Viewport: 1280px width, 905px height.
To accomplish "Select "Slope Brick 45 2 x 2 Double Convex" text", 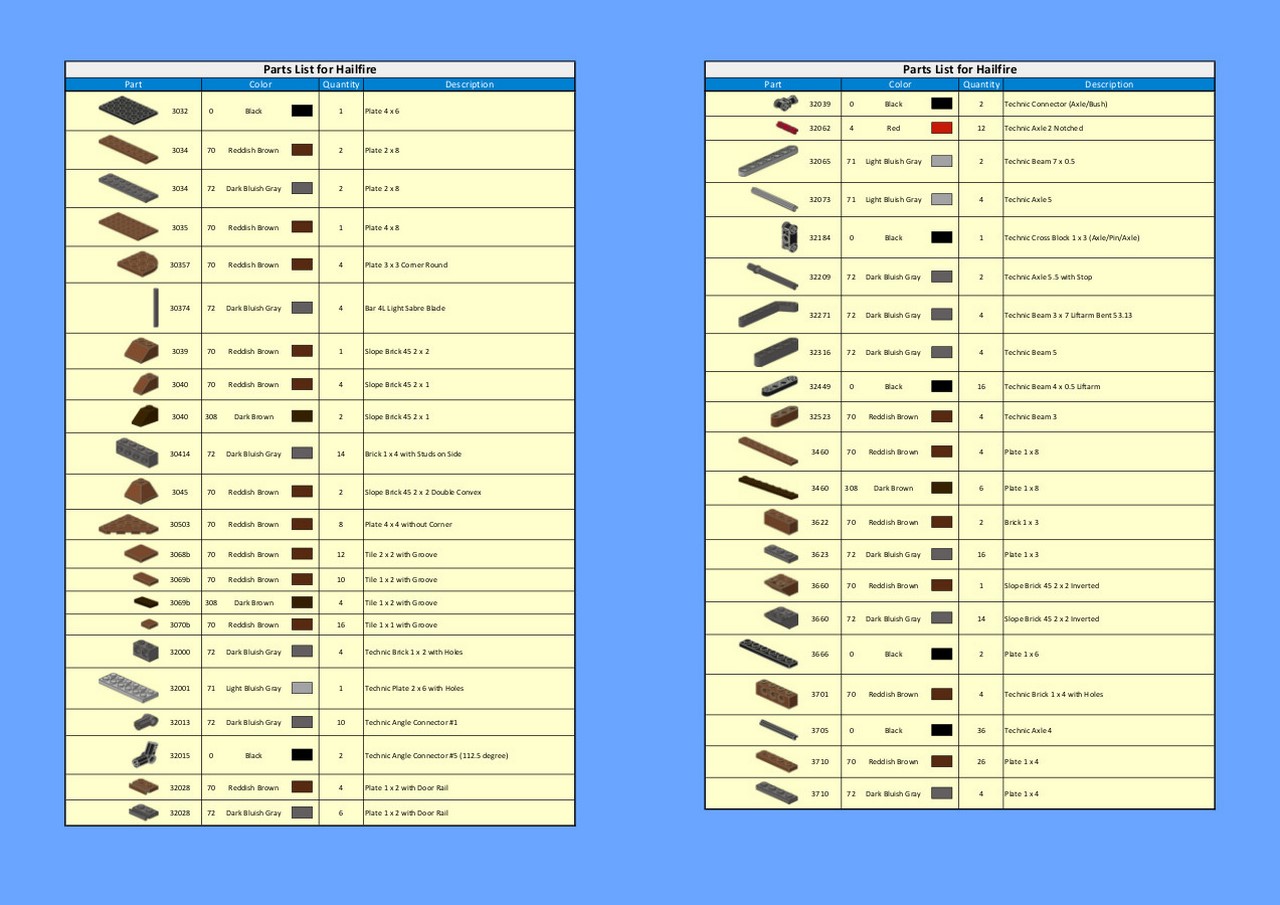I will coord(423,492).
